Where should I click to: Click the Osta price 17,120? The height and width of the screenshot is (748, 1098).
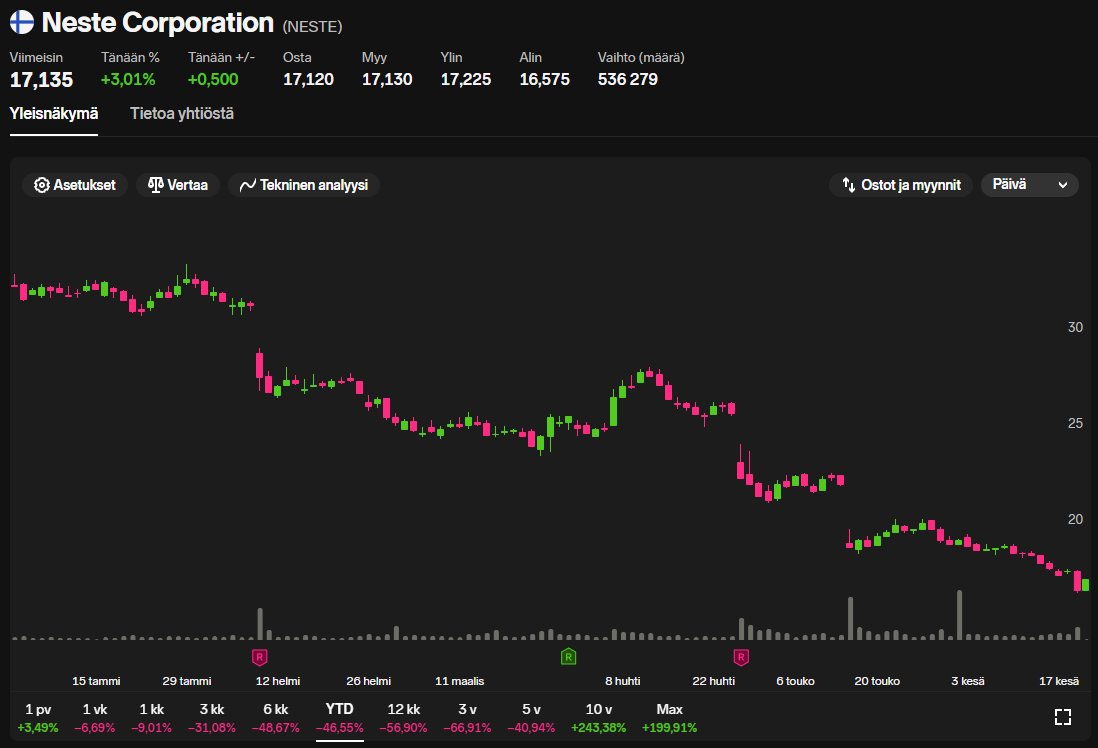[x=308, y=79]
